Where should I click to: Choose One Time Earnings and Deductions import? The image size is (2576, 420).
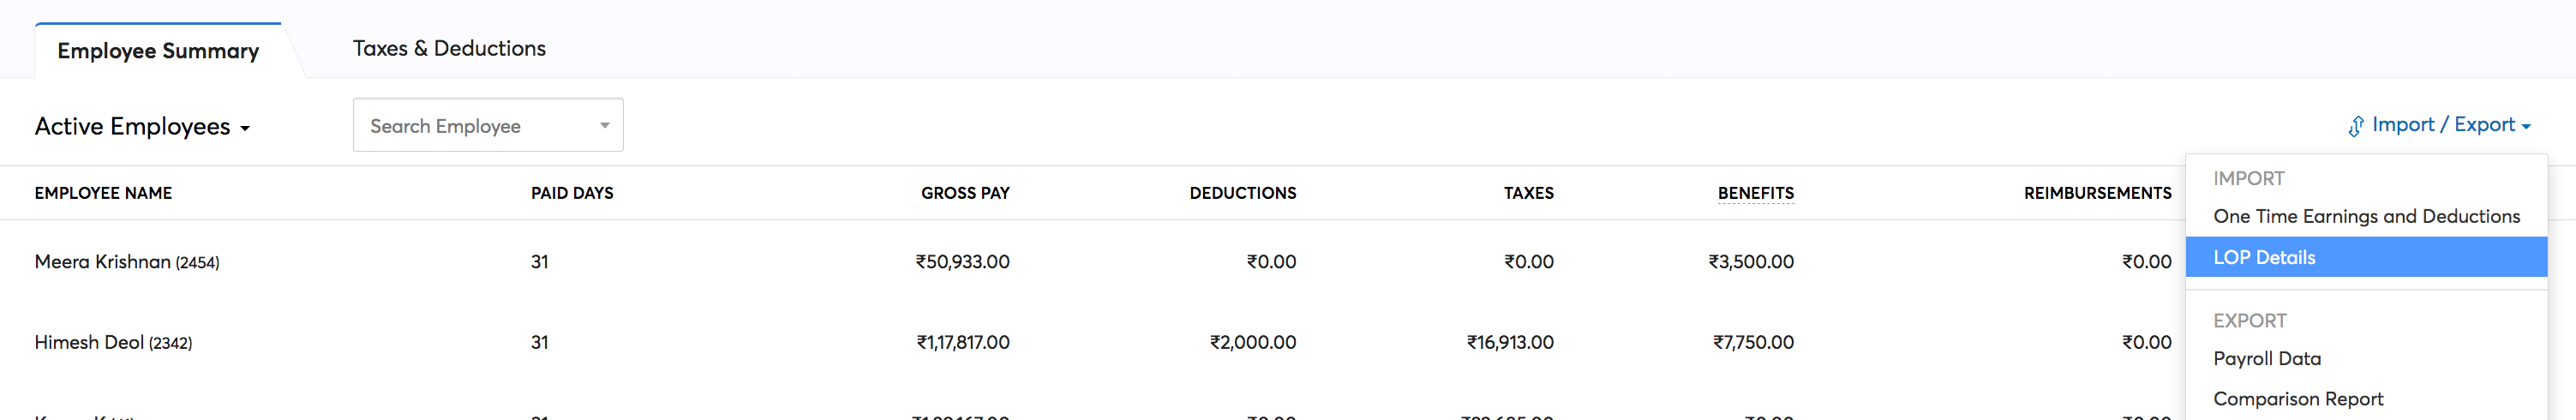2366,216
